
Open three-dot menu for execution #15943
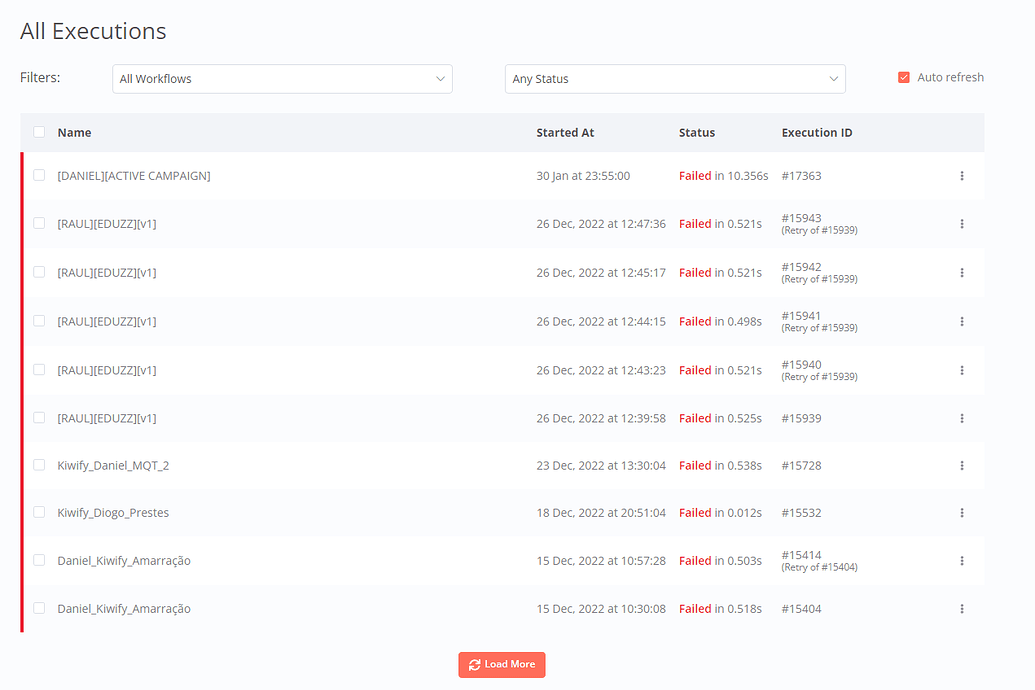pos(961,224)
